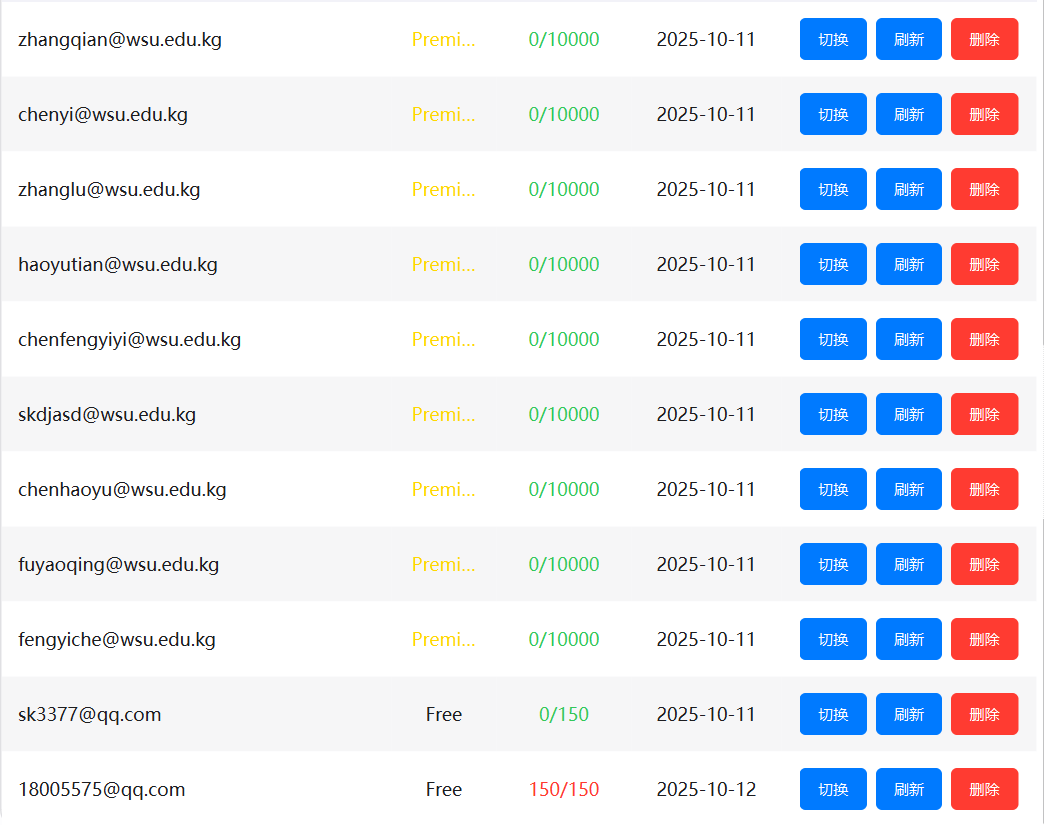
Task: Click the red 150/150 usage value
Action: pos(563,789)
